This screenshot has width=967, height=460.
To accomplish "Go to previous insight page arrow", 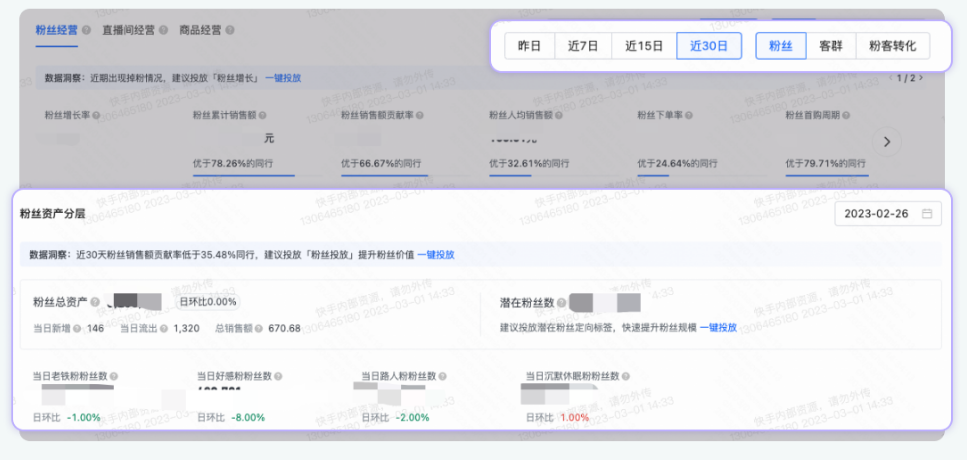I will (891, 78).
